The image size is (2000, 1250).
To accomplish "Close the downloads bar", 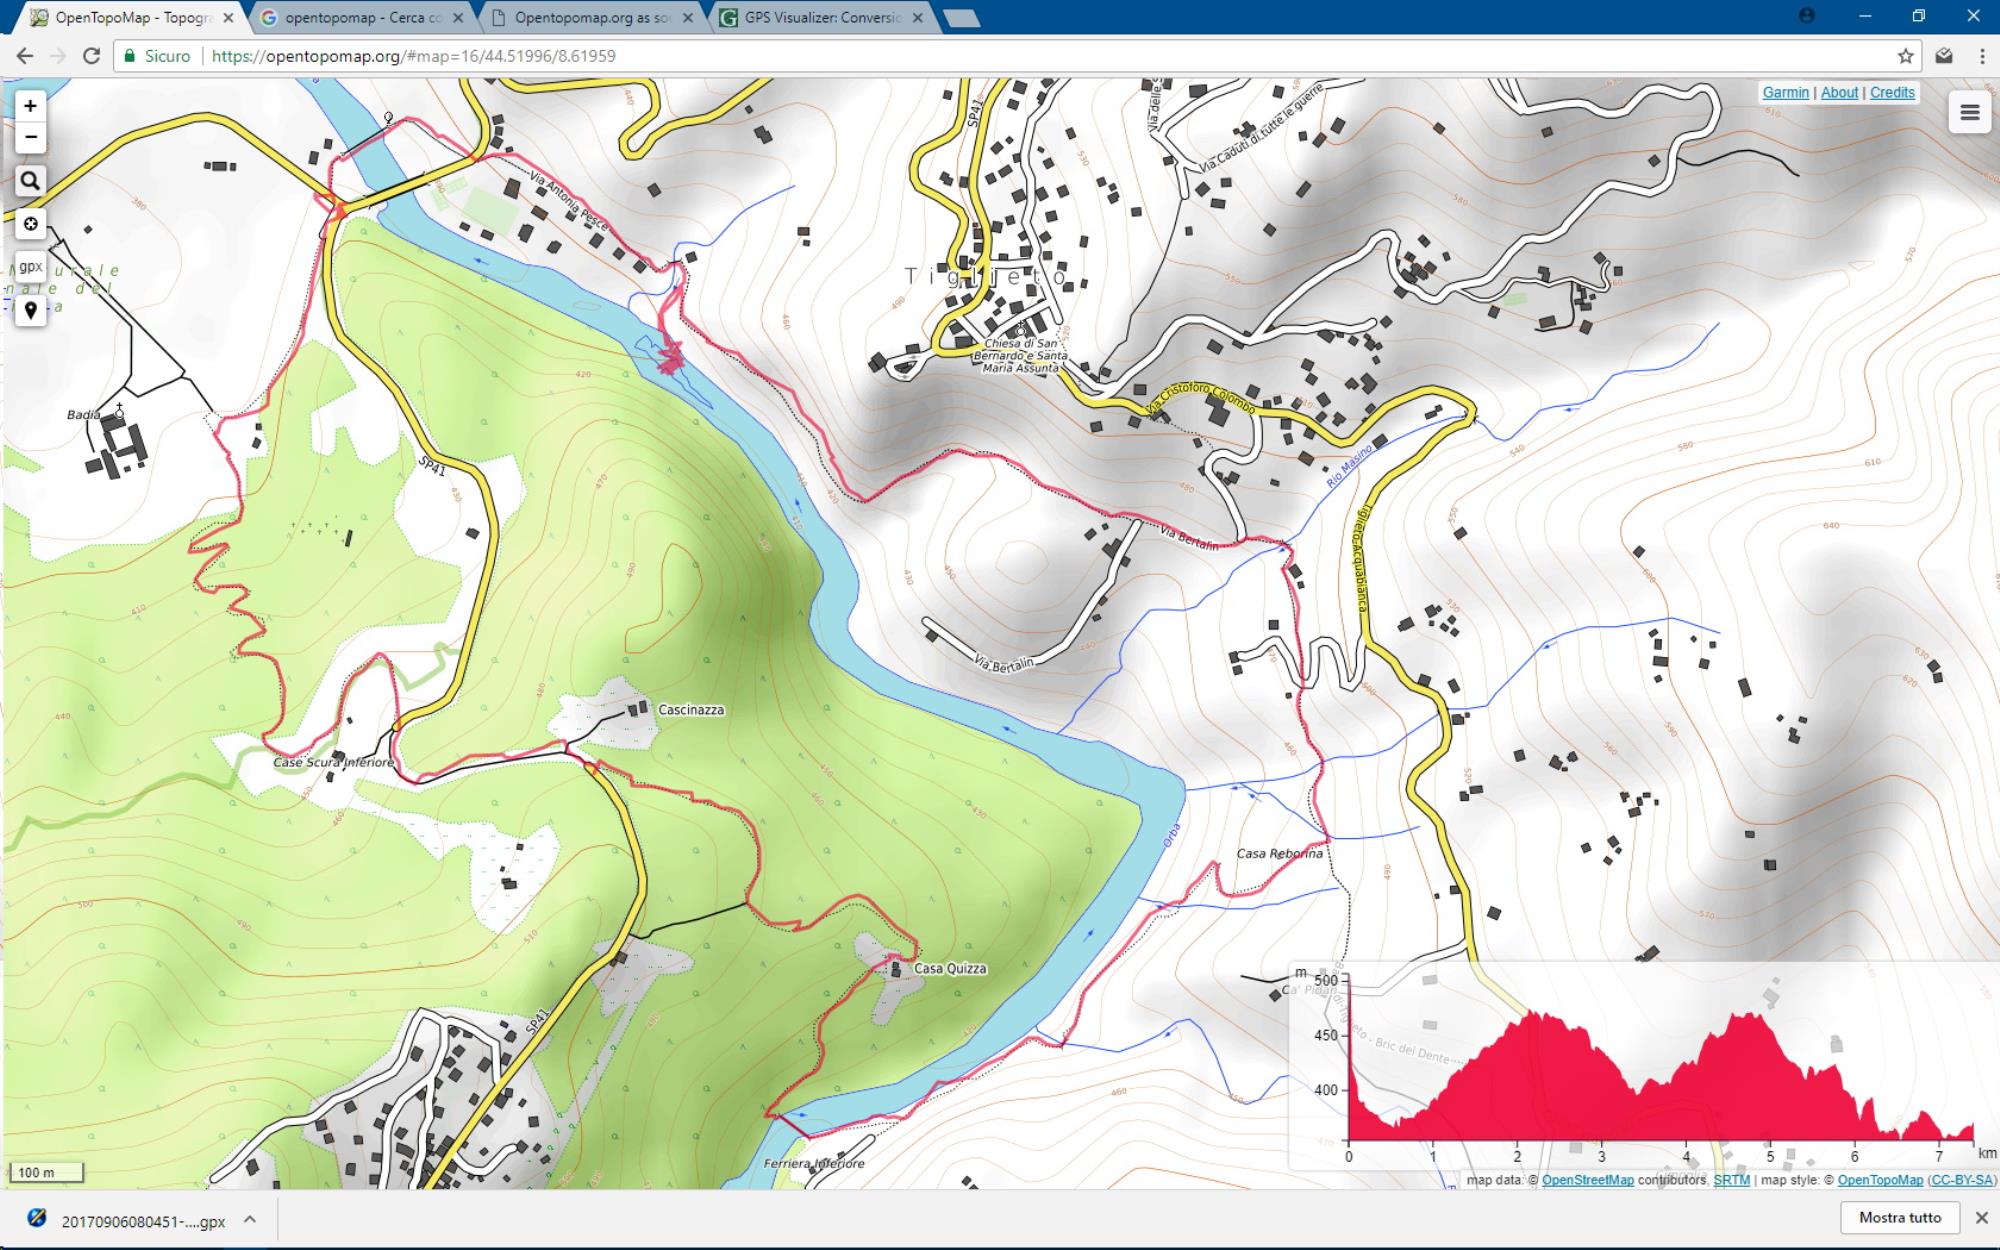I will click(1981, 1218).
